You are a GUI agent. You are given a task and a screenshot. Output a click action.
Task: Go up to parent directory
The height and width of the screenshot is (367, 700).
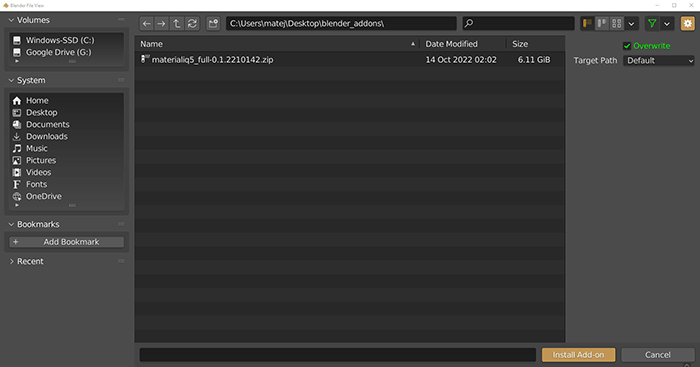click(x=177, y=23)
